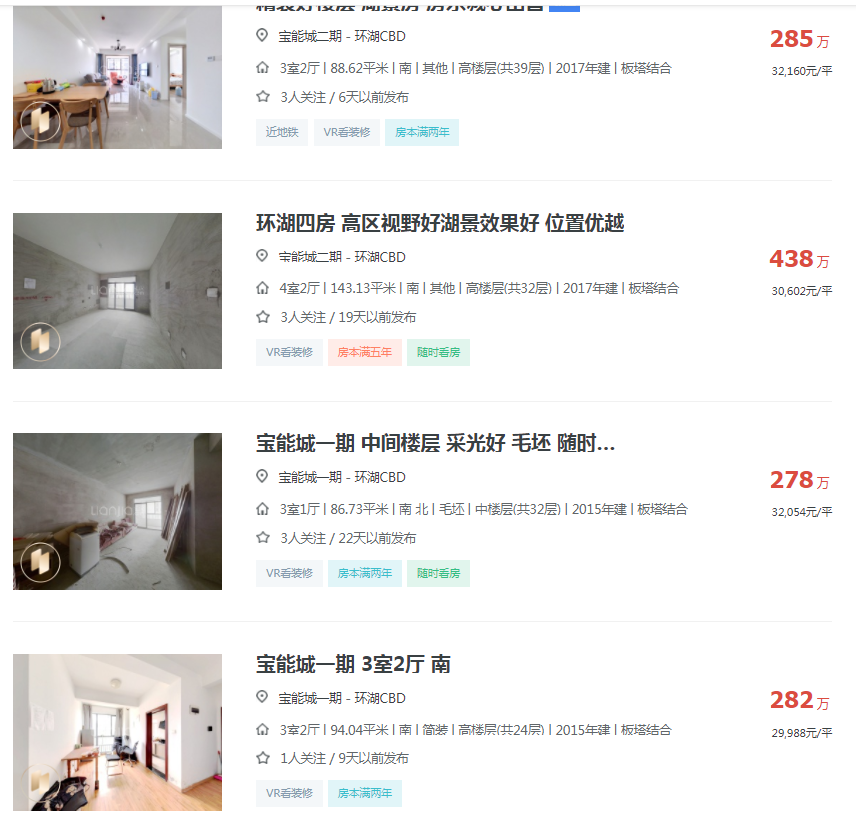
Task: Click 近地铁 tag on 285万 listing
Action: click(x=282, y=132)
